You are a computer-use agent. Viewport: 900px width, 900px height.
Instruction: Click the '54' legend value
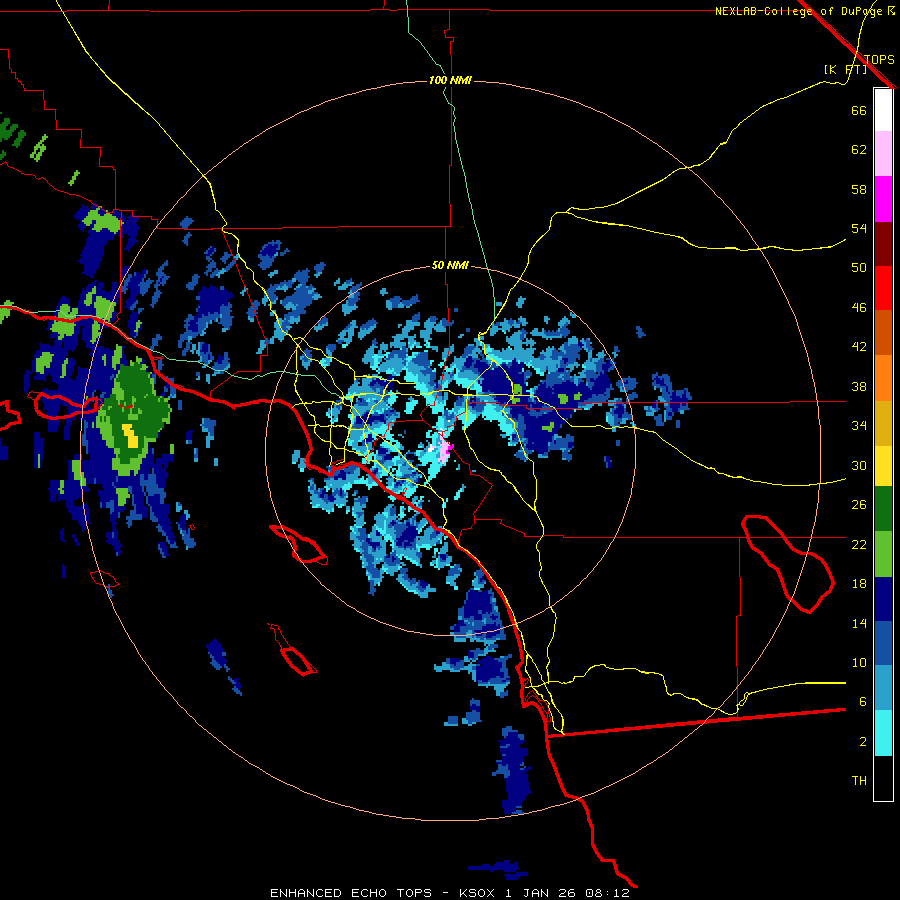(x=859, y=228)
